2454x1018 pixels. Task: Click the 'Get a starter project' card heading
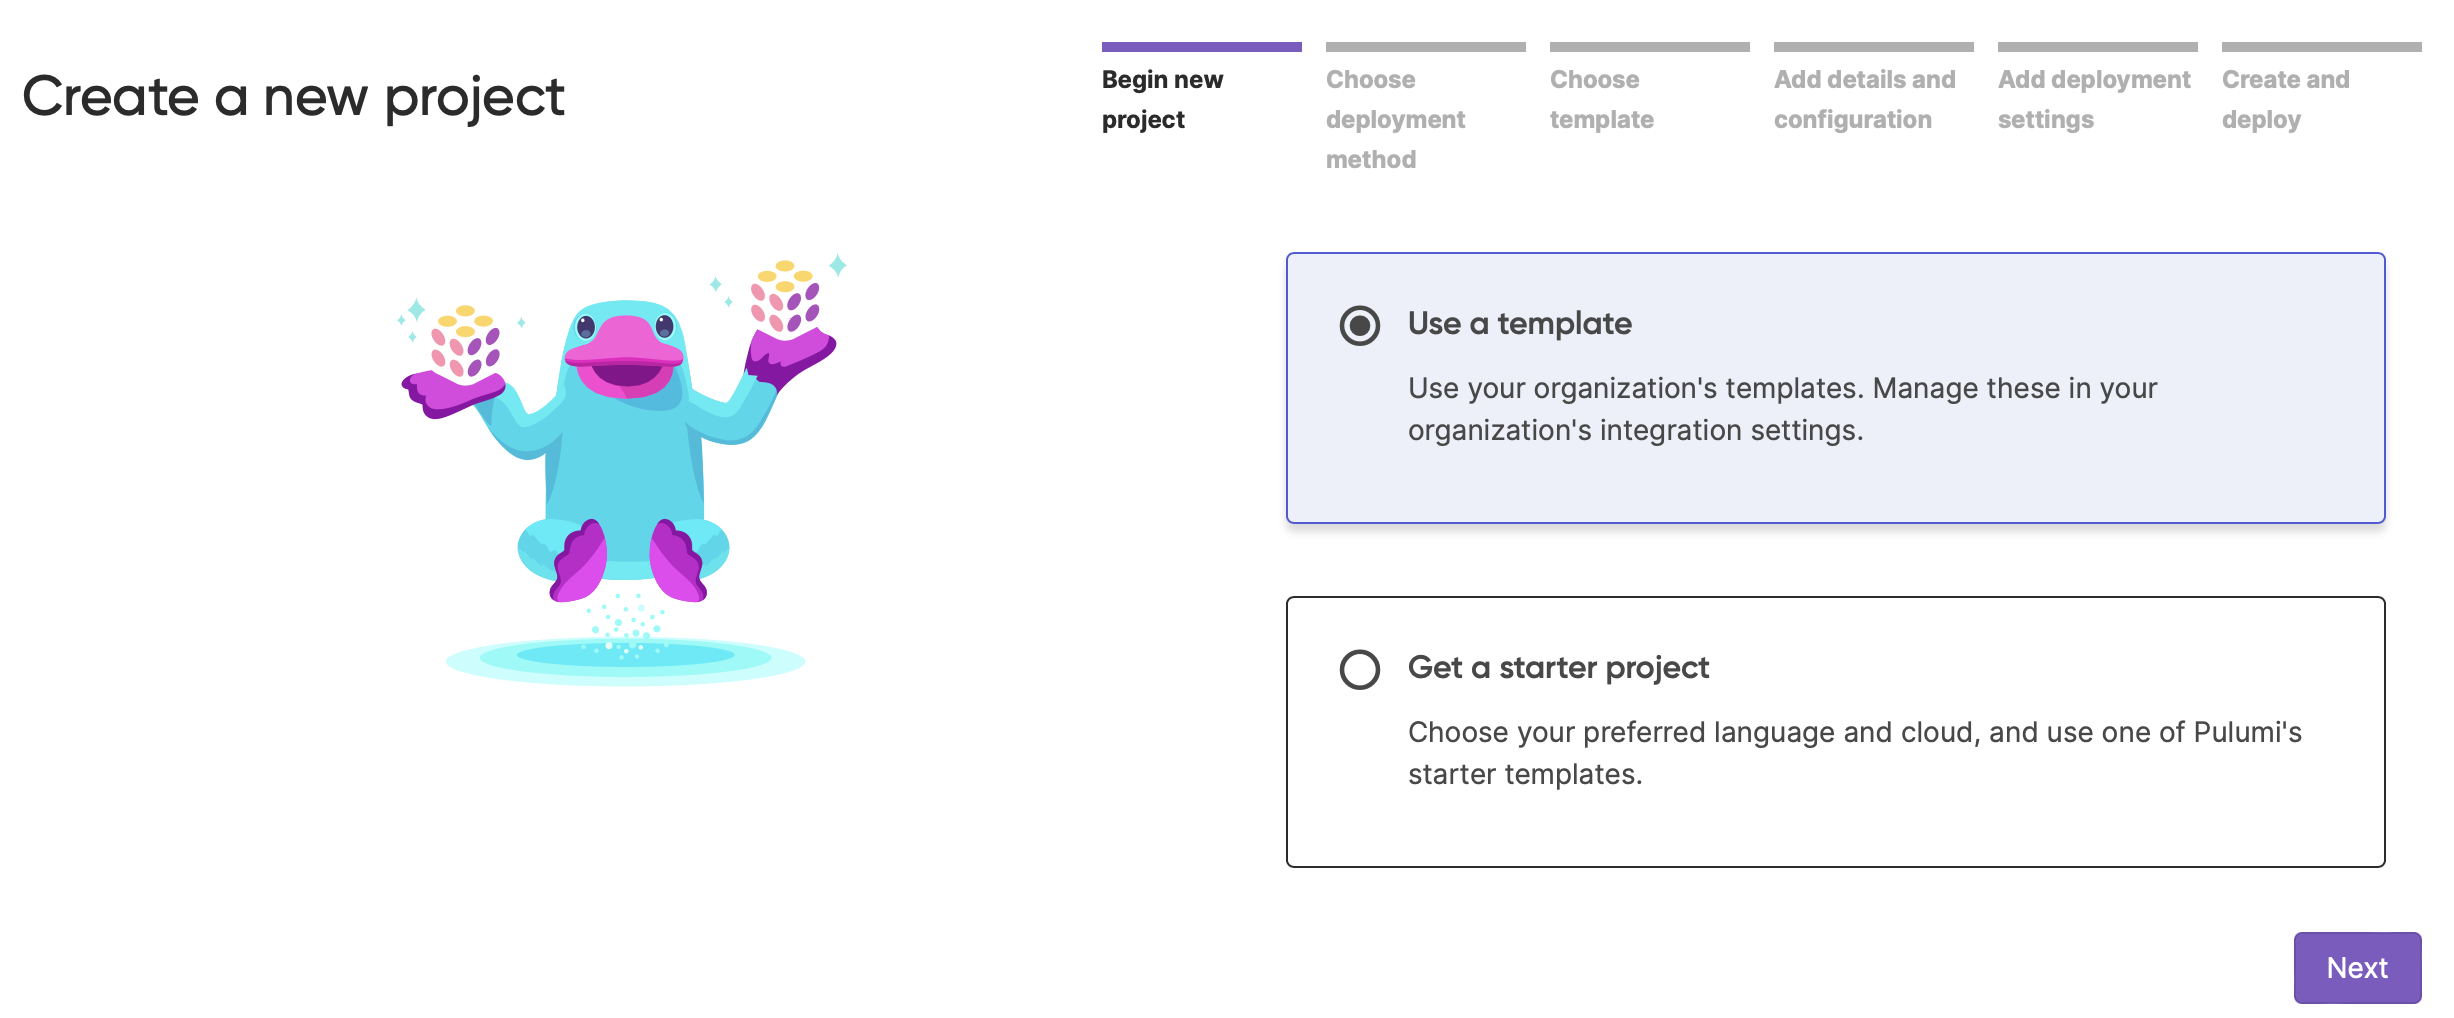click(x=1558, y=667)
